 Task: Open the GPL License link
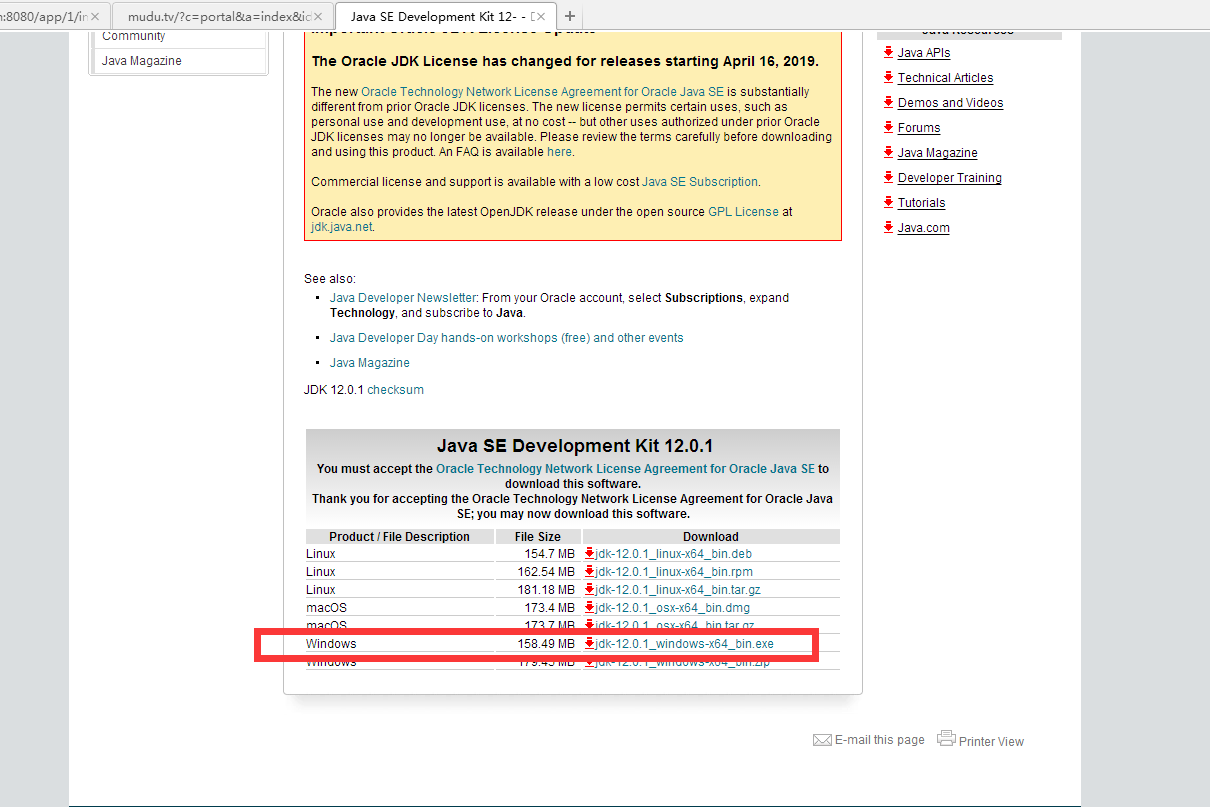743,212
